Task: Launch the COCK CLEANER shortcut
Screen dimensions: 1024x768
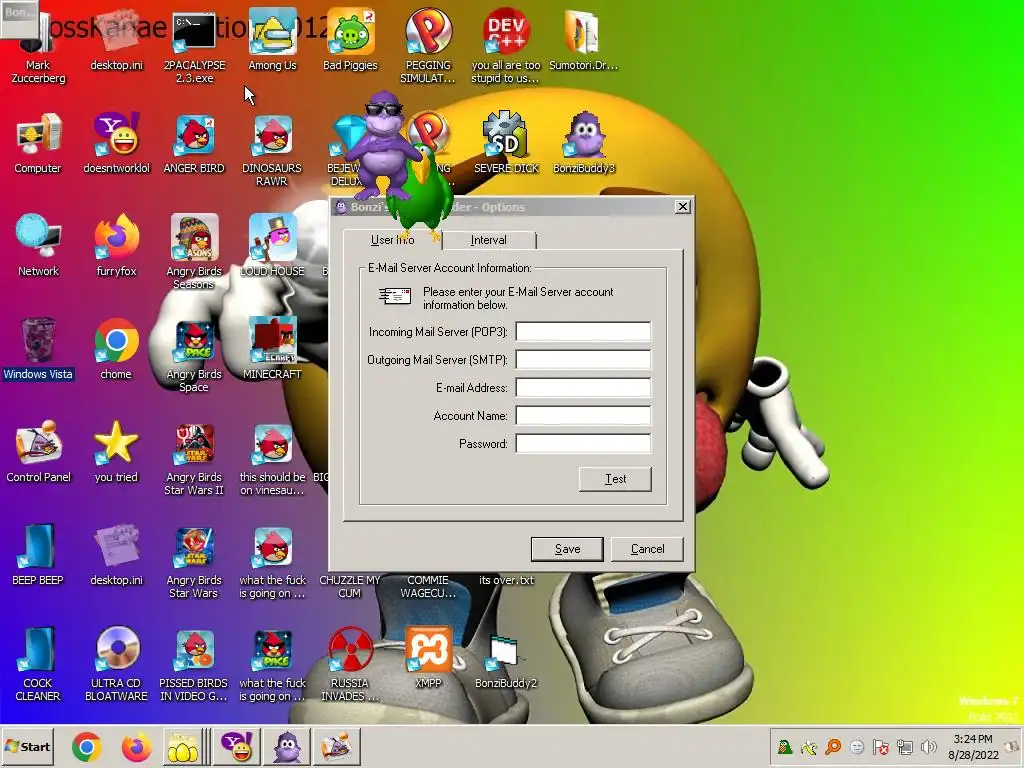Action: coord(38,664)
